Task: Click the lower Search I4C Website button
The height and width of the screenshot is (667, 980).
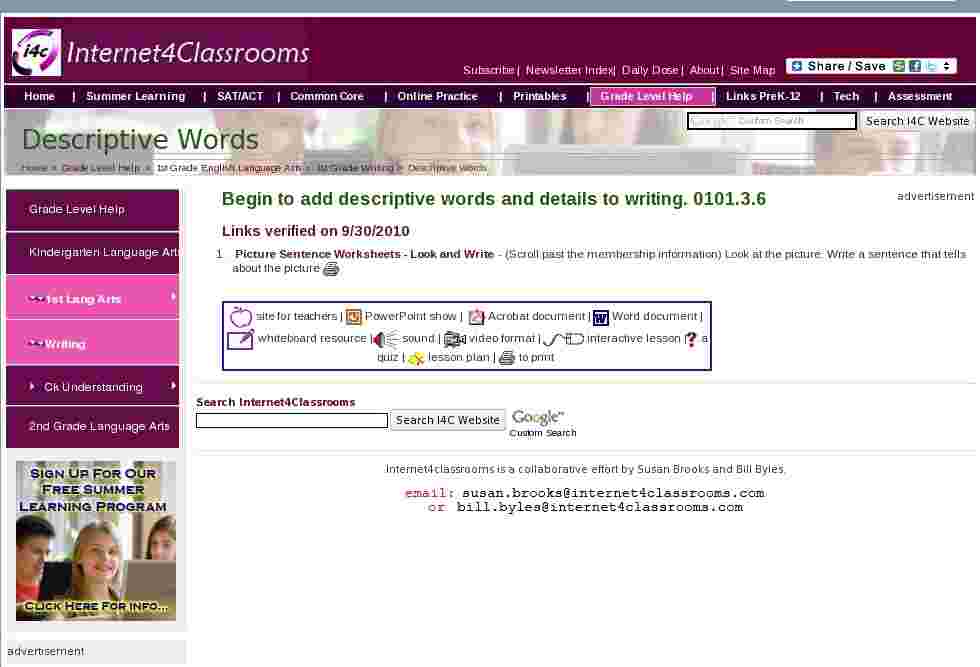Action: tap(448, 420)
